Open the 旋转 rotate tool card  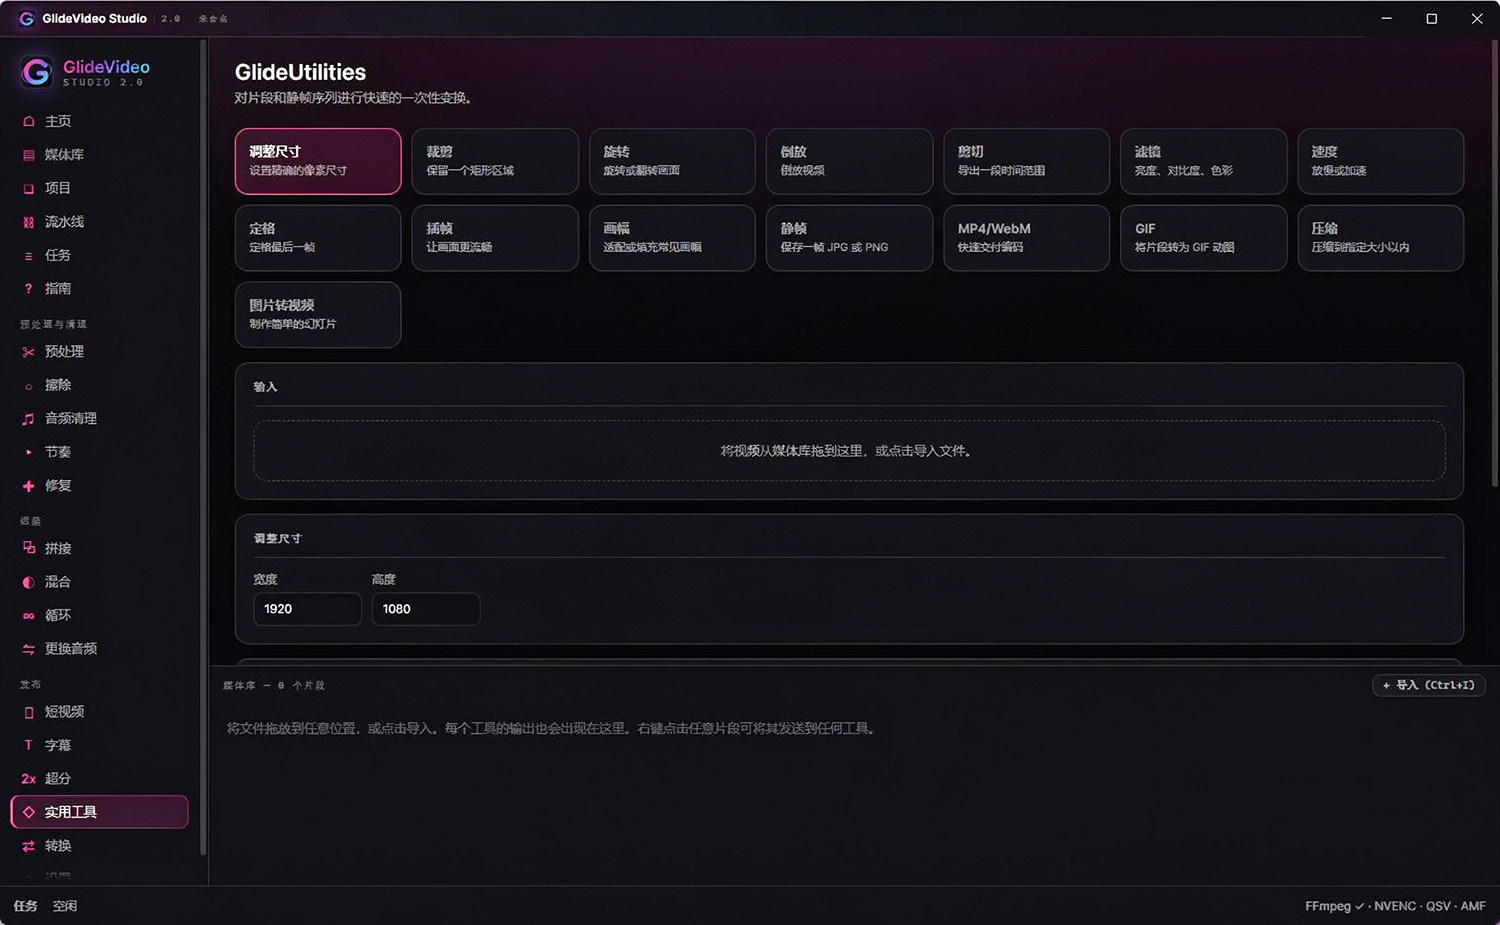672,161
